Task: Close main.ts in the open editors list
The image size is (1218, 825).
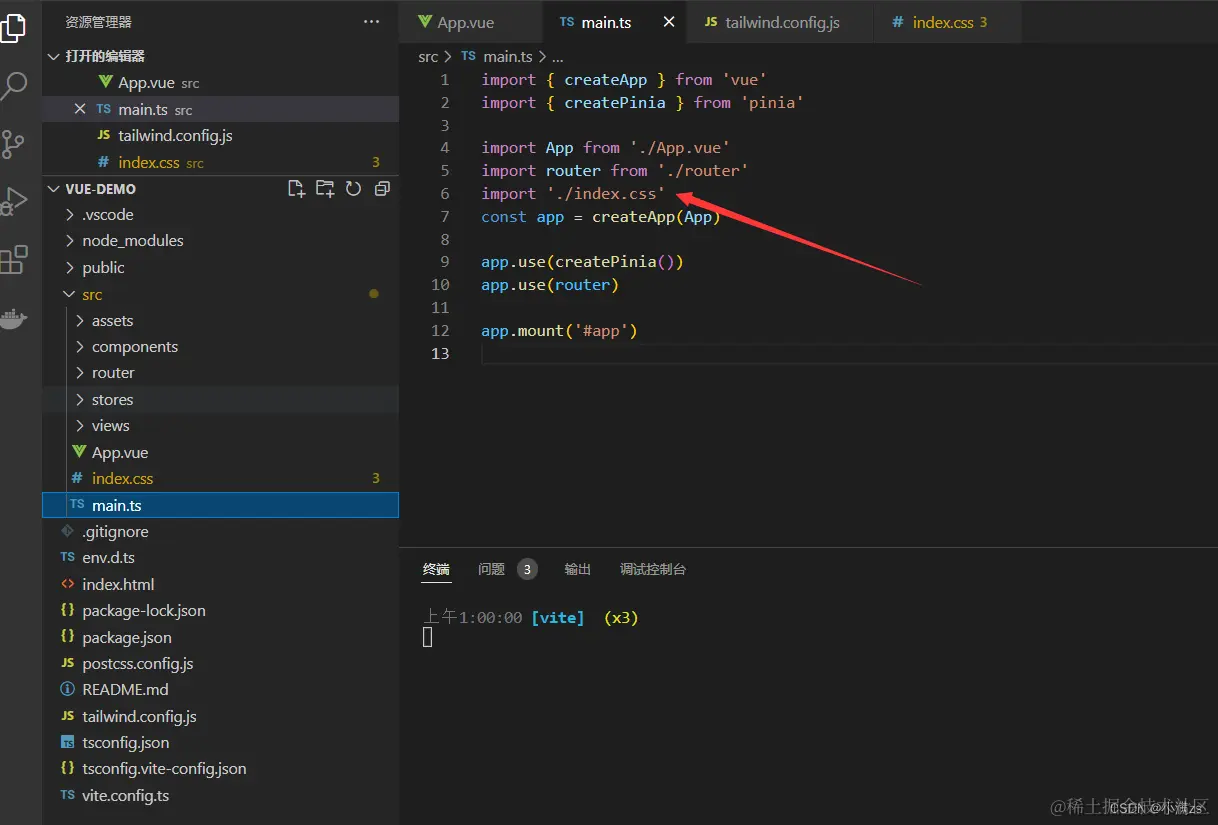Action: pos(80,109)
